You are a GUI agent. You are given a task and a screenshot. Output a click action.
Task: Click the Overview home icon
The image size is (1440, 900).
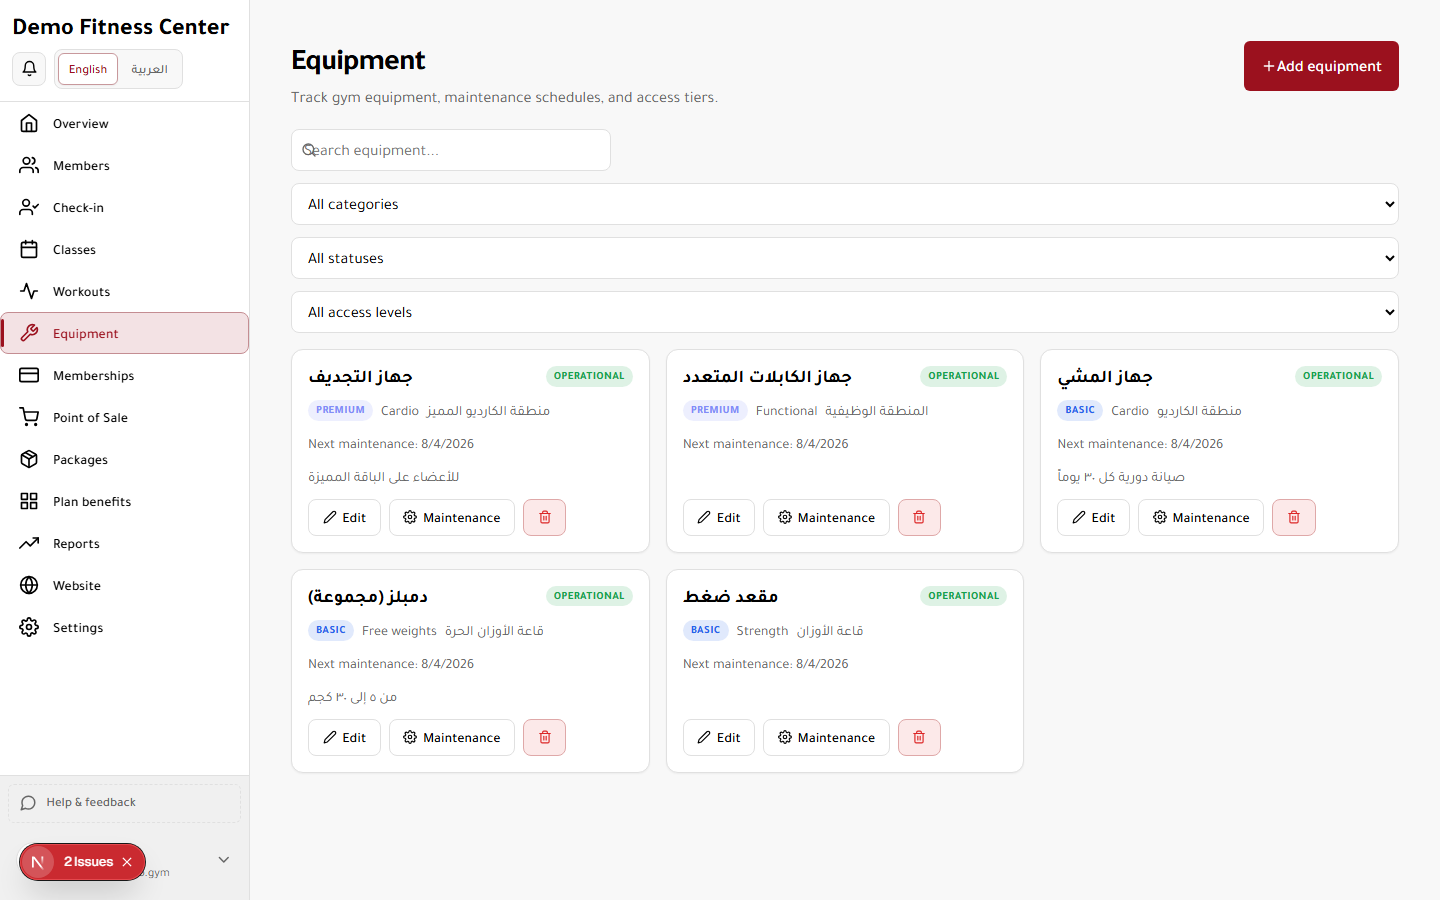pos(29,124)
